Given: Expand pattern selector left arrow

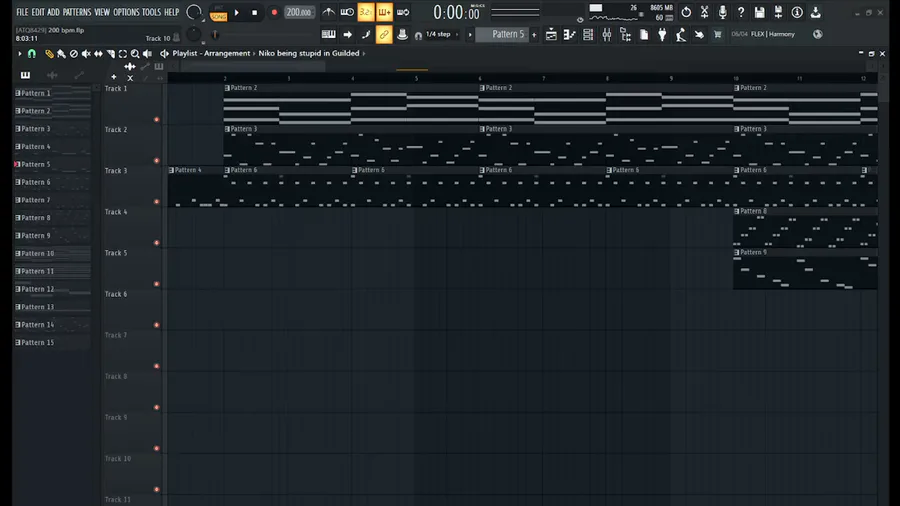Looking at the screenshot, I should [470, 34].
